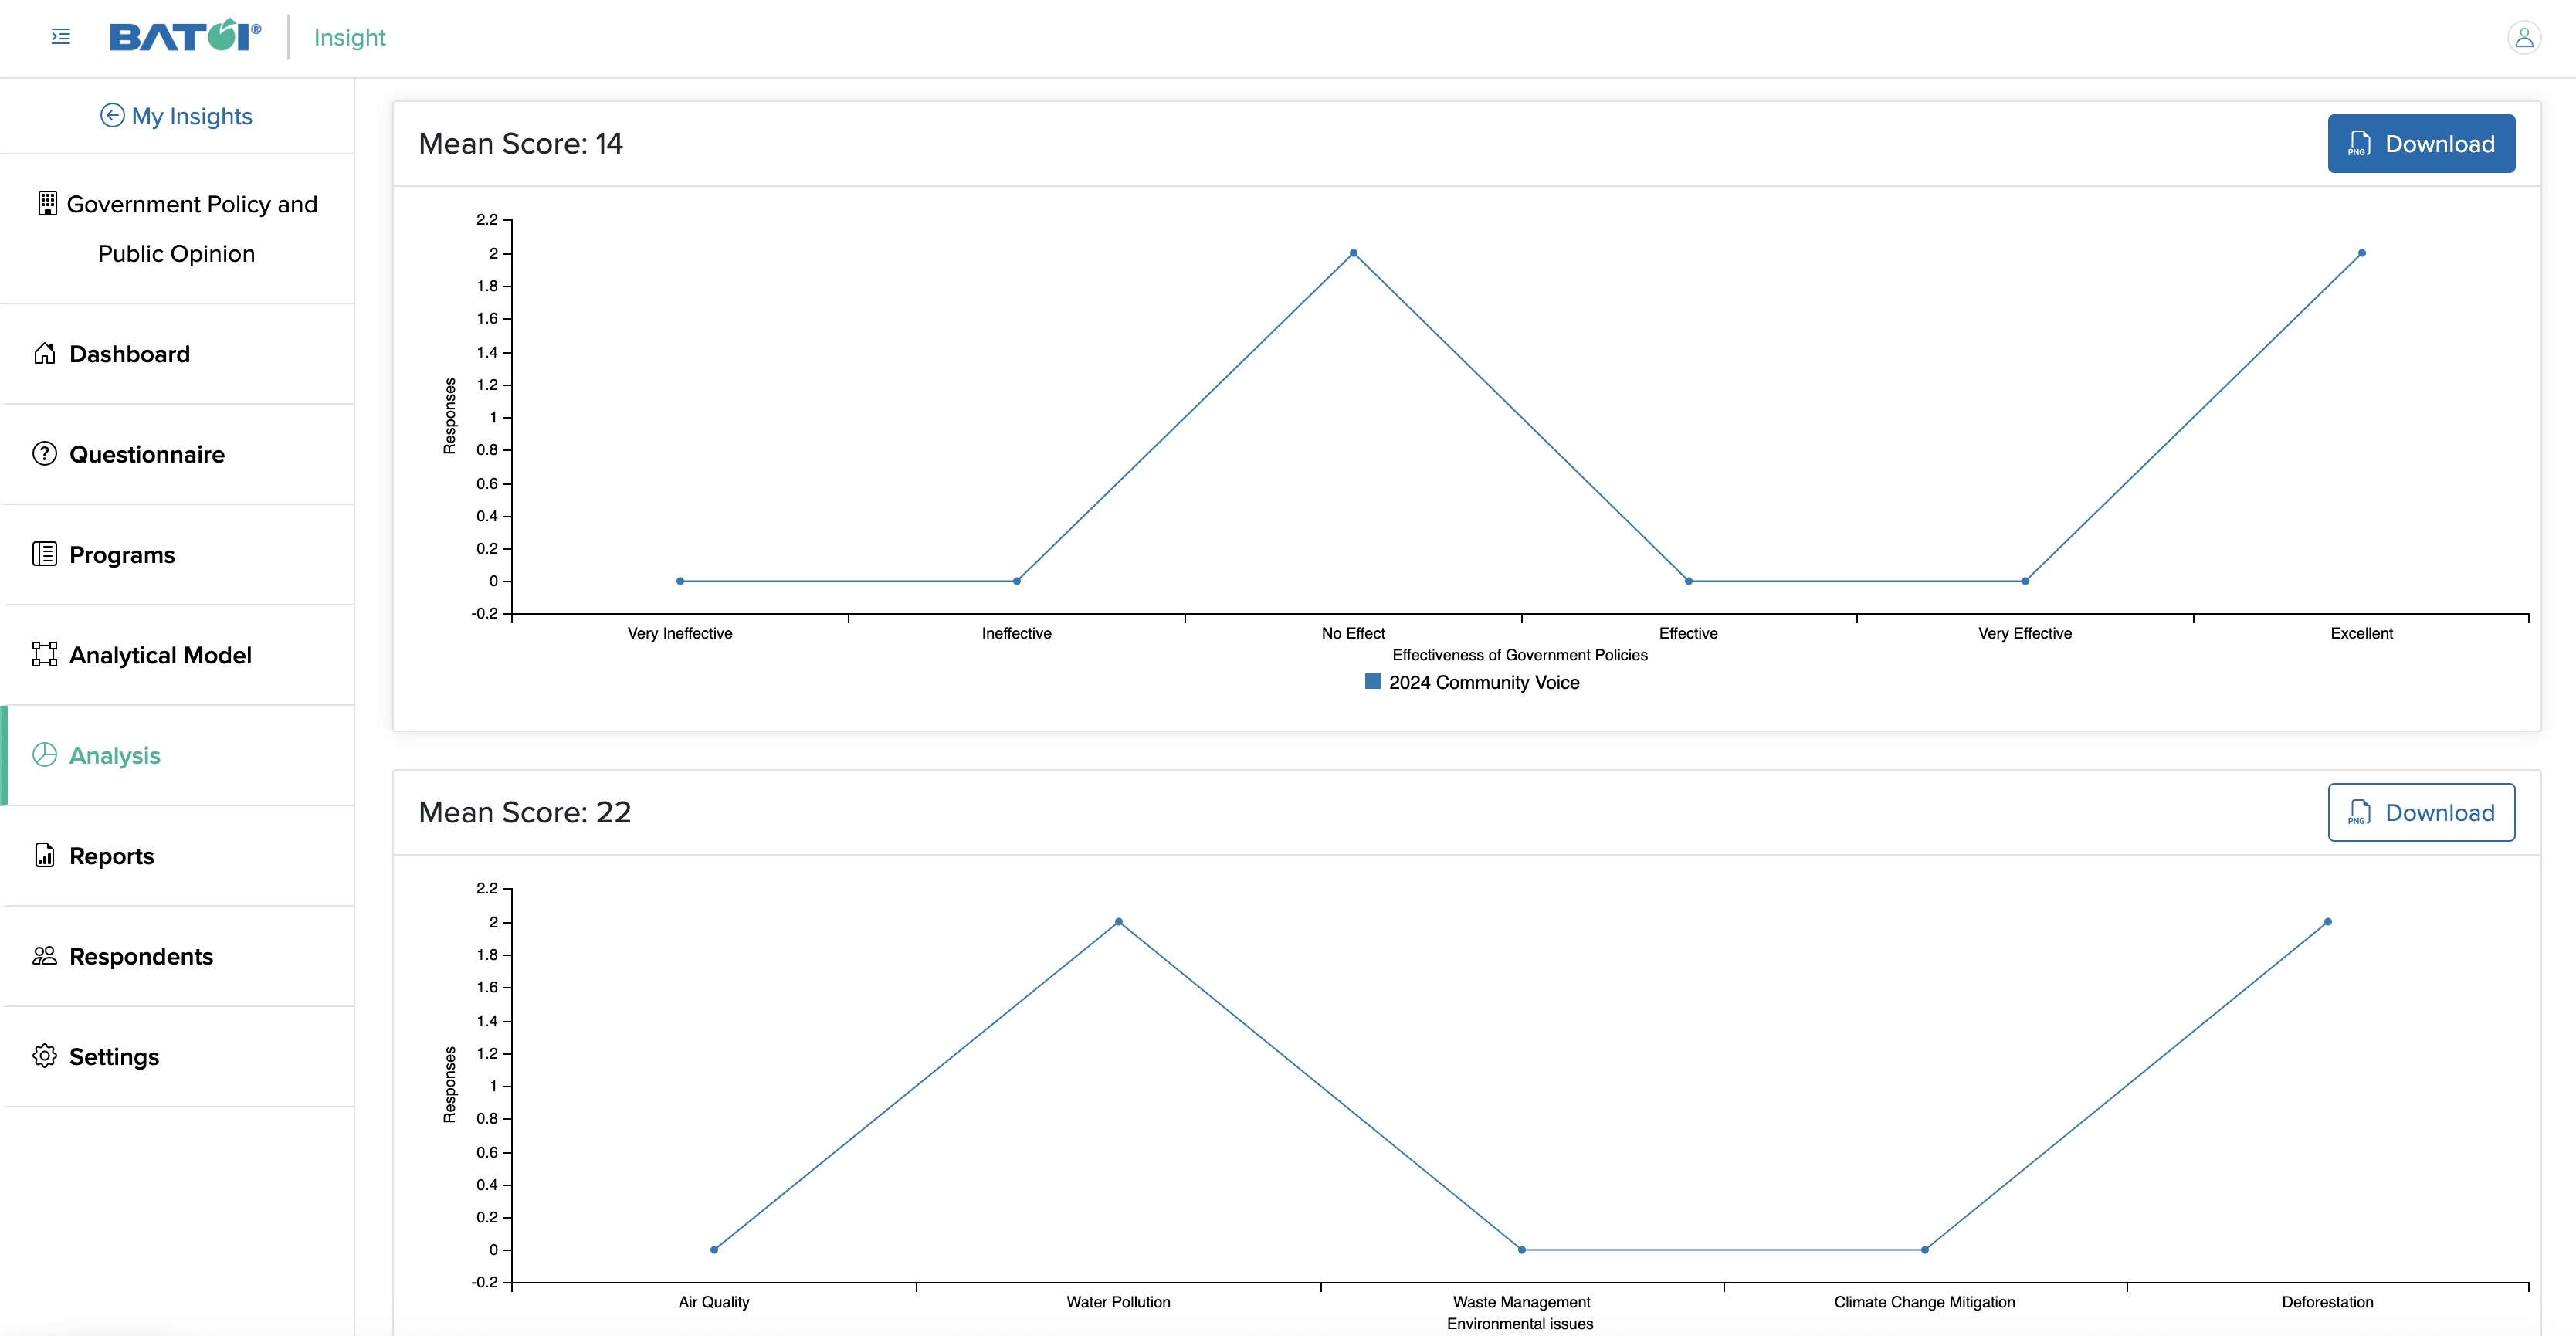The width and height of the screenshot is (2576, 1336).
Task: Click the Waste Management data point
Action: 1522,1250
